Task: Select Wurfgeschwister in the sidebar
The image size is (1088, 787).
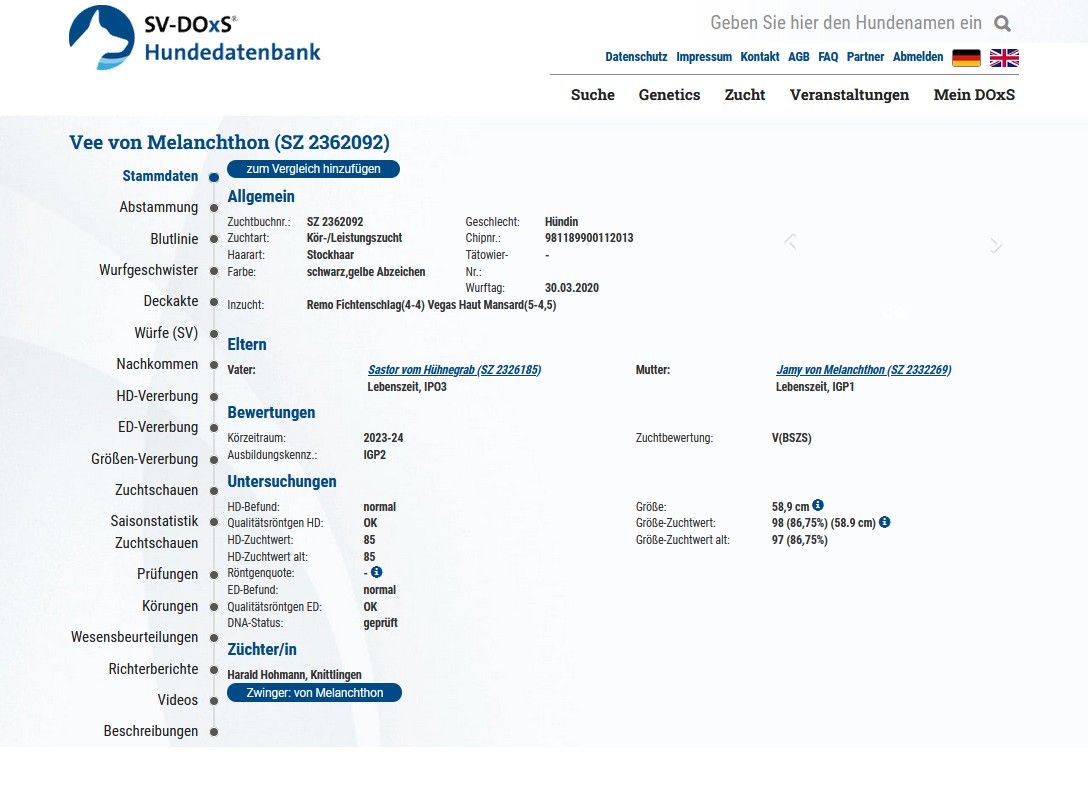Action: [x=148, y=270]
